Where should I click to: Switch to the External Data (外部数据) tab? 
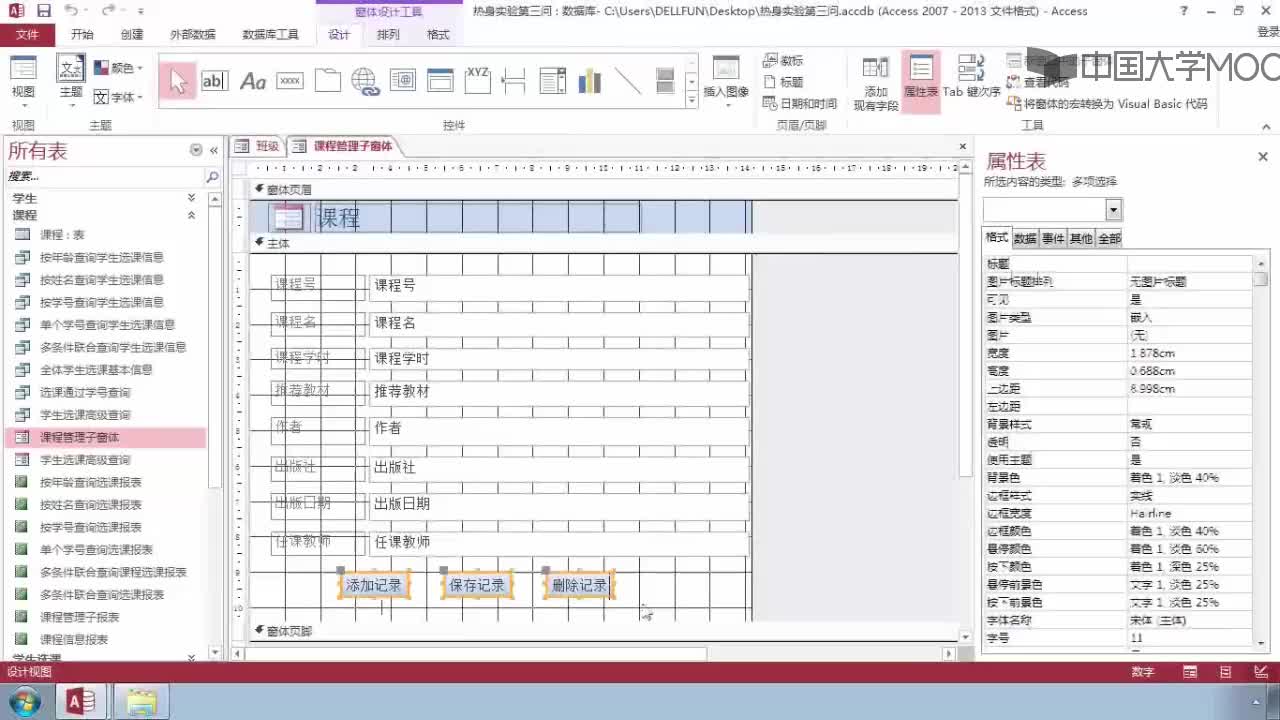click(x=193, y=34)
